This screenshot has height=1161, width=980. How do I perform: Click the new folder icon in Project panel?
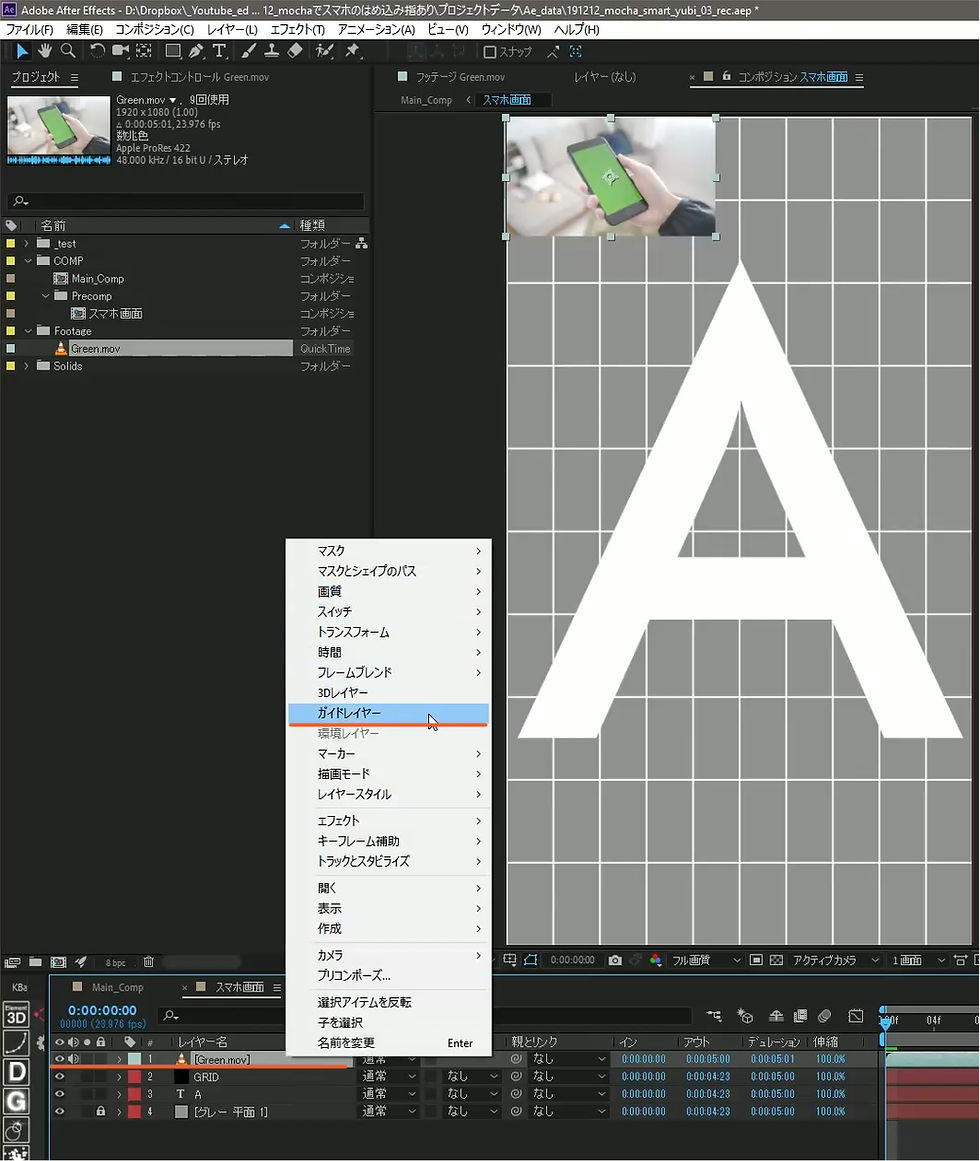35,962
